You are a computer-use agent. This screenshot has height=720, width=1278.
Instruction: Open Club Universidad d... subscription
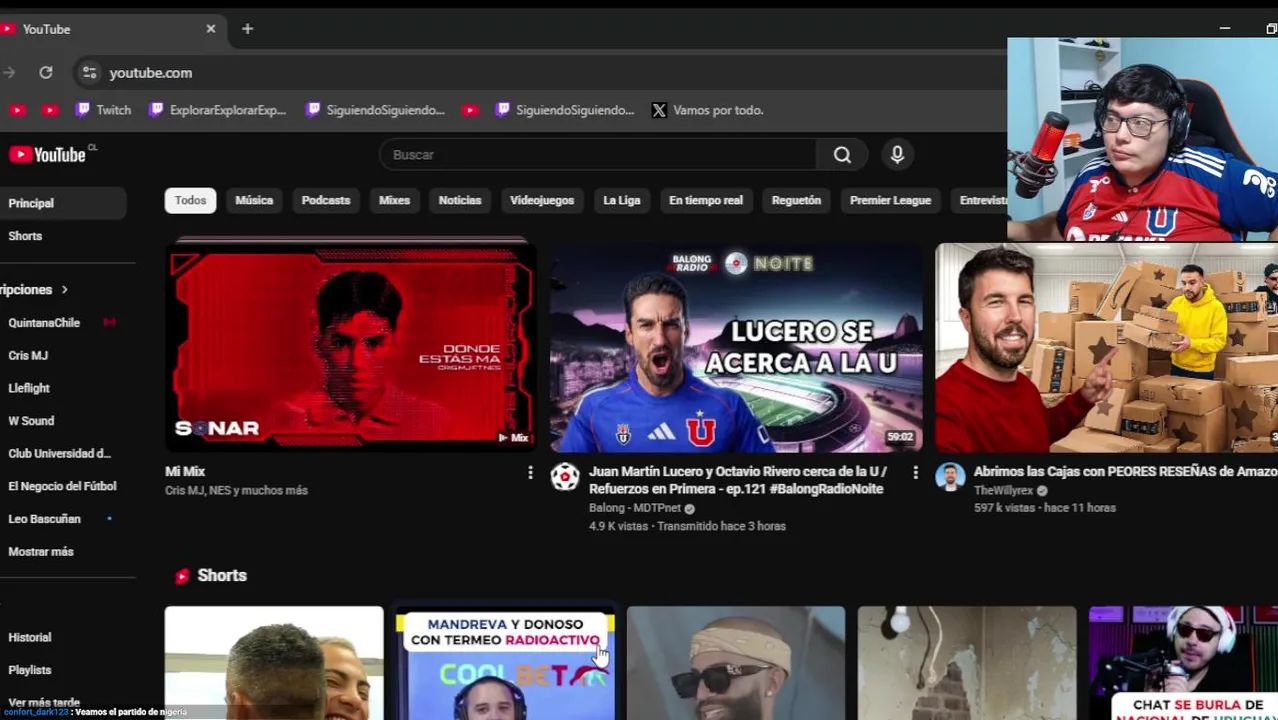(x=62, y=454)
